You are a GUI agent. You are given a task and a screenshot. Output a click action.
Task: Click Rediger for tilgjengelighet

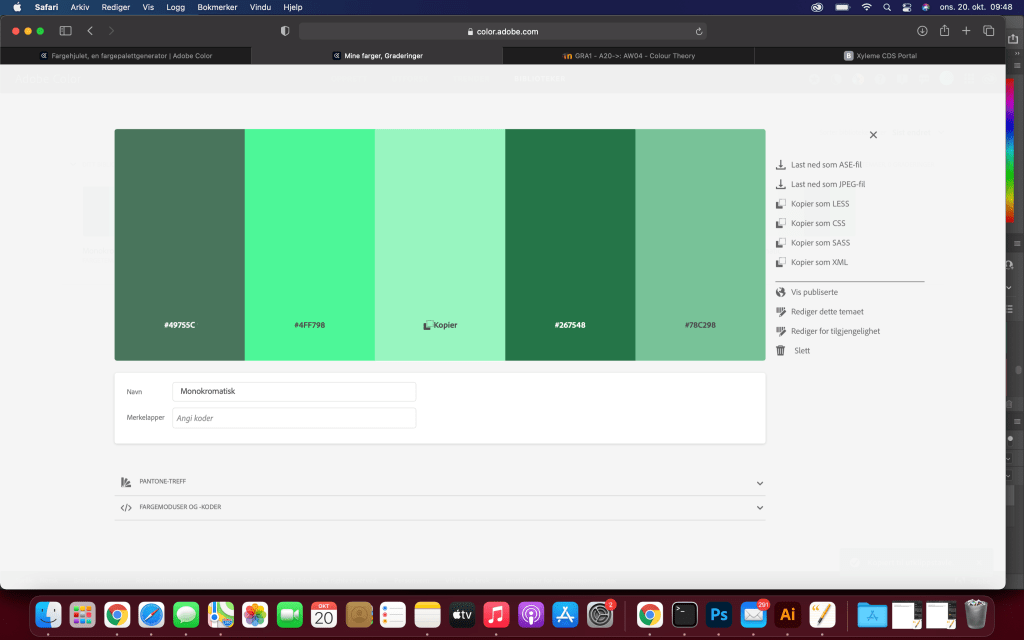(x=835, y=331)
